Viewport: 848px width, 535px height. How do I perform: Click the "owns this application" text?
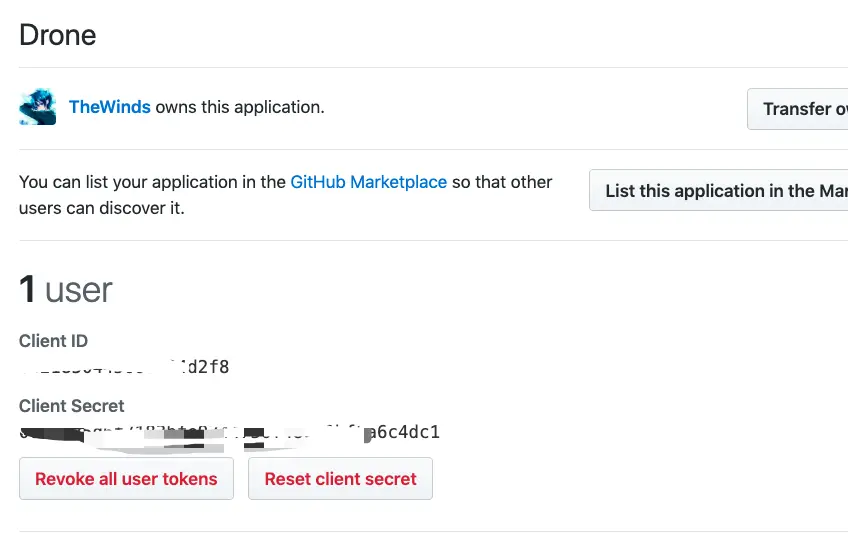pyautogui.click(x=239, y=107)
